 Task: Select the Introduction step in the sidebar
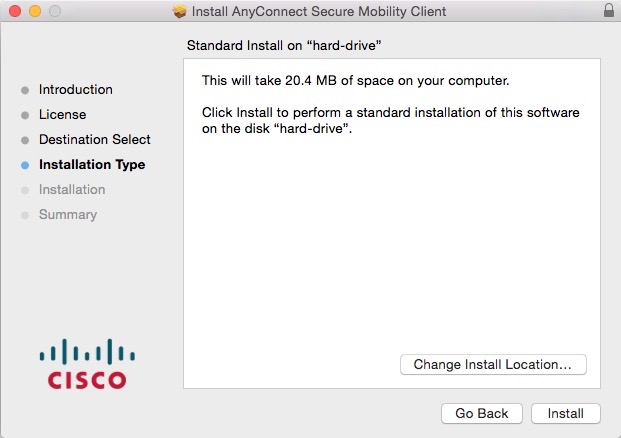pyautogui.click(x=75, y=90)
